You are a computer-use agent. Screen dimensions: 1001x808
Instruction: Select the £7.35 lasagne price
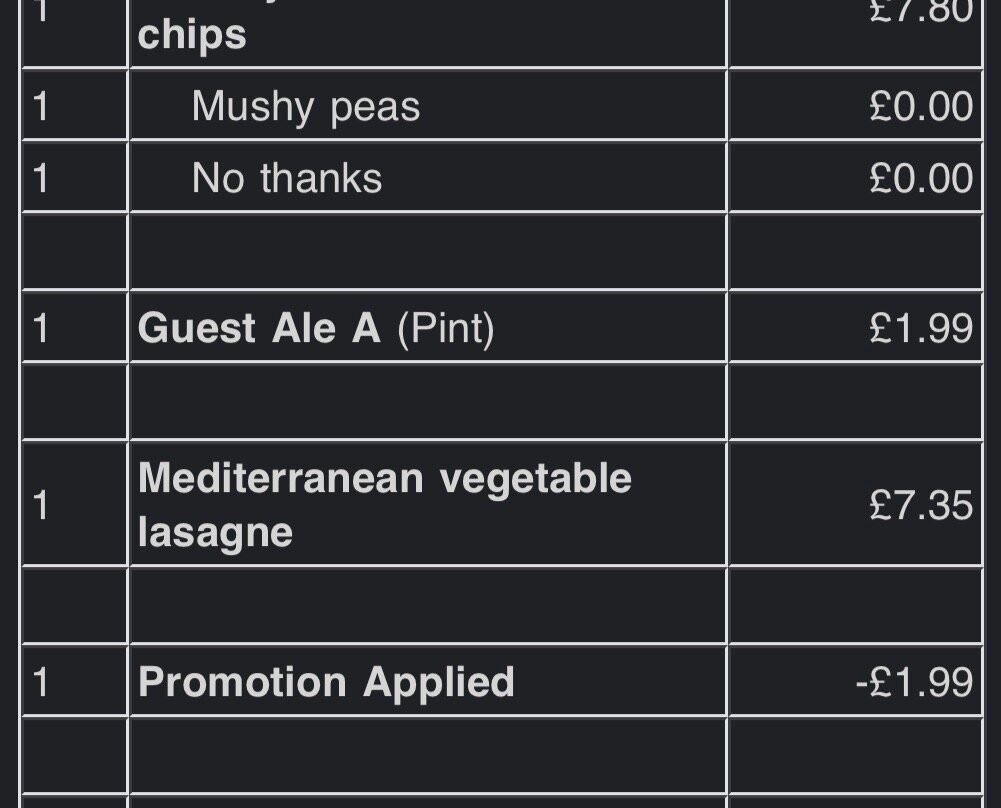[920, 504]
